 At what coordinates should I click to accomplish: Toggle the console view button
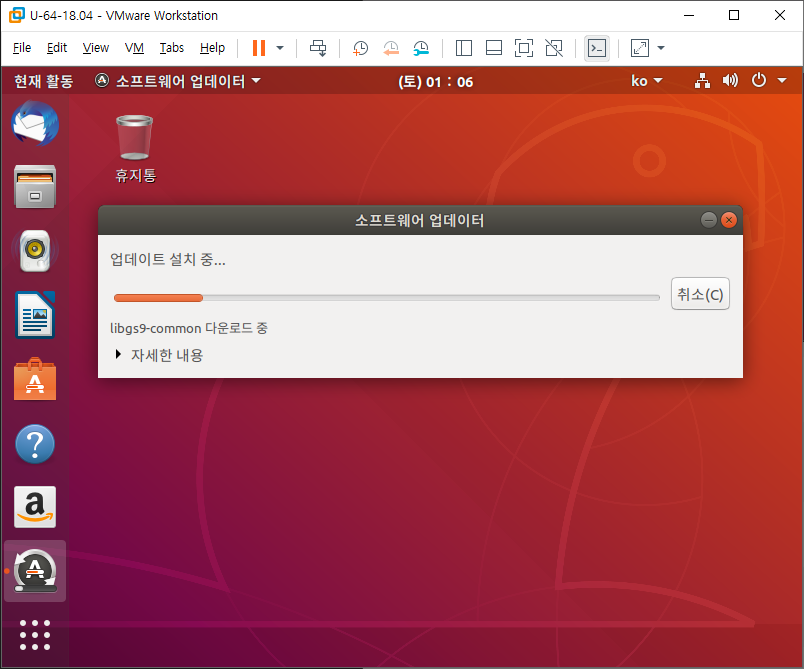click(597, 48)
